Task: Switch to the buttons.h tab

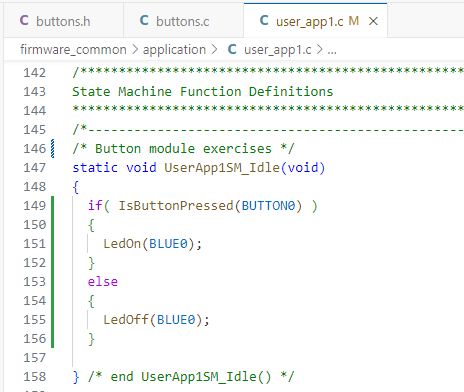Action: [x=63, y=21]
